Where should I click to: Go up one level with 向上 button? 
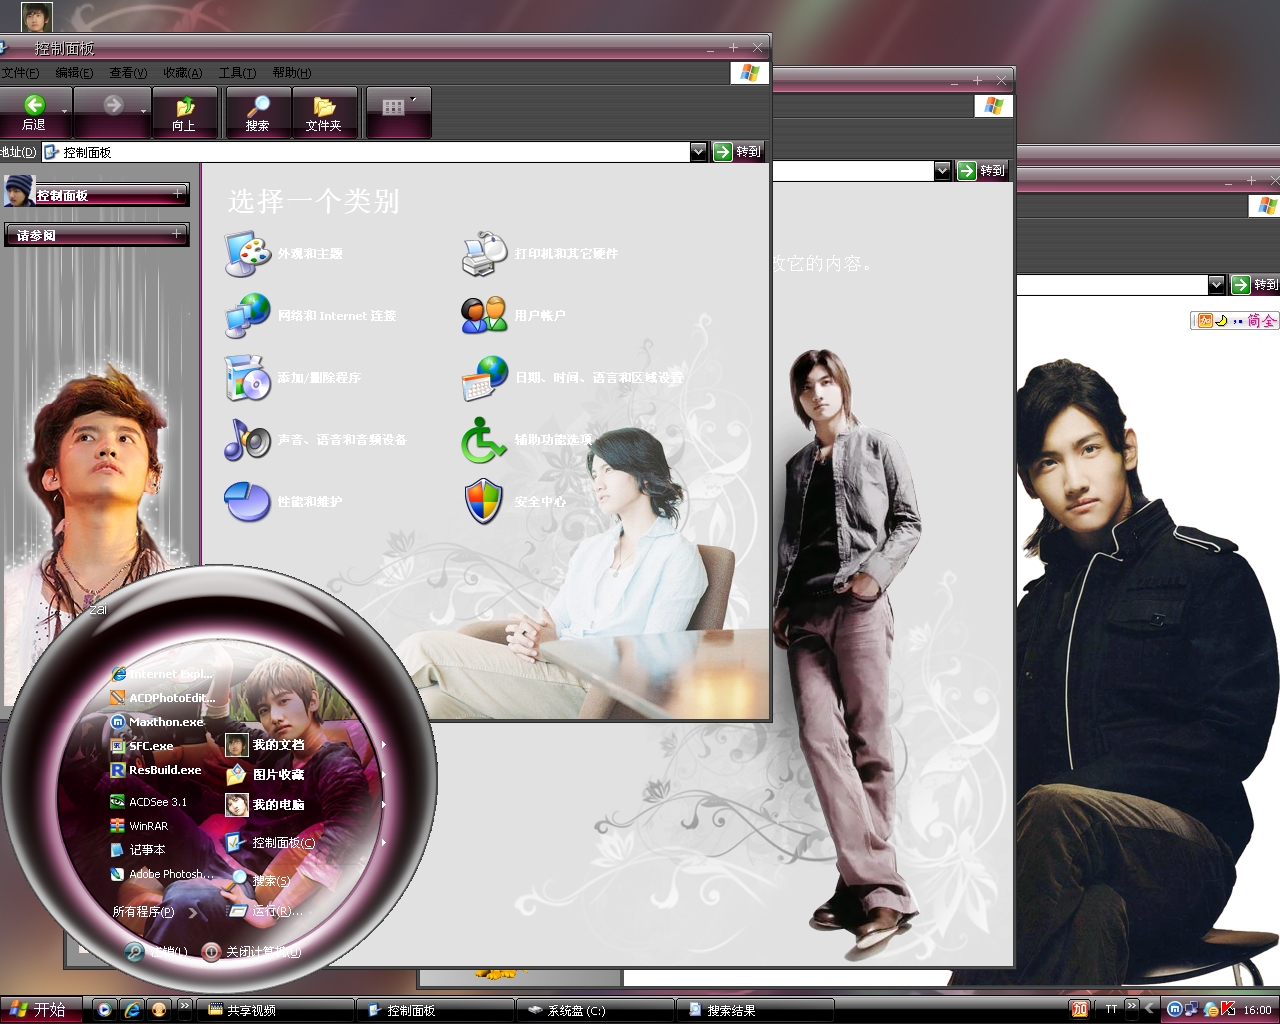pos(184,113)
